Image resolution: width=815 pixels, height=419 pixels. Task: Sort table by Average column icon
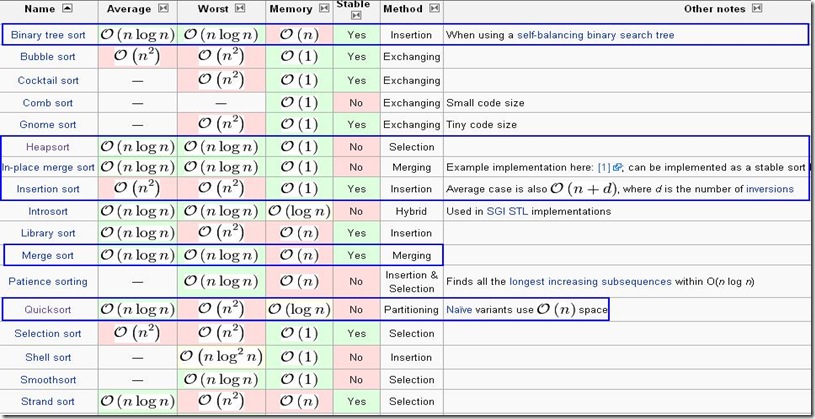[x=163, y=9]
